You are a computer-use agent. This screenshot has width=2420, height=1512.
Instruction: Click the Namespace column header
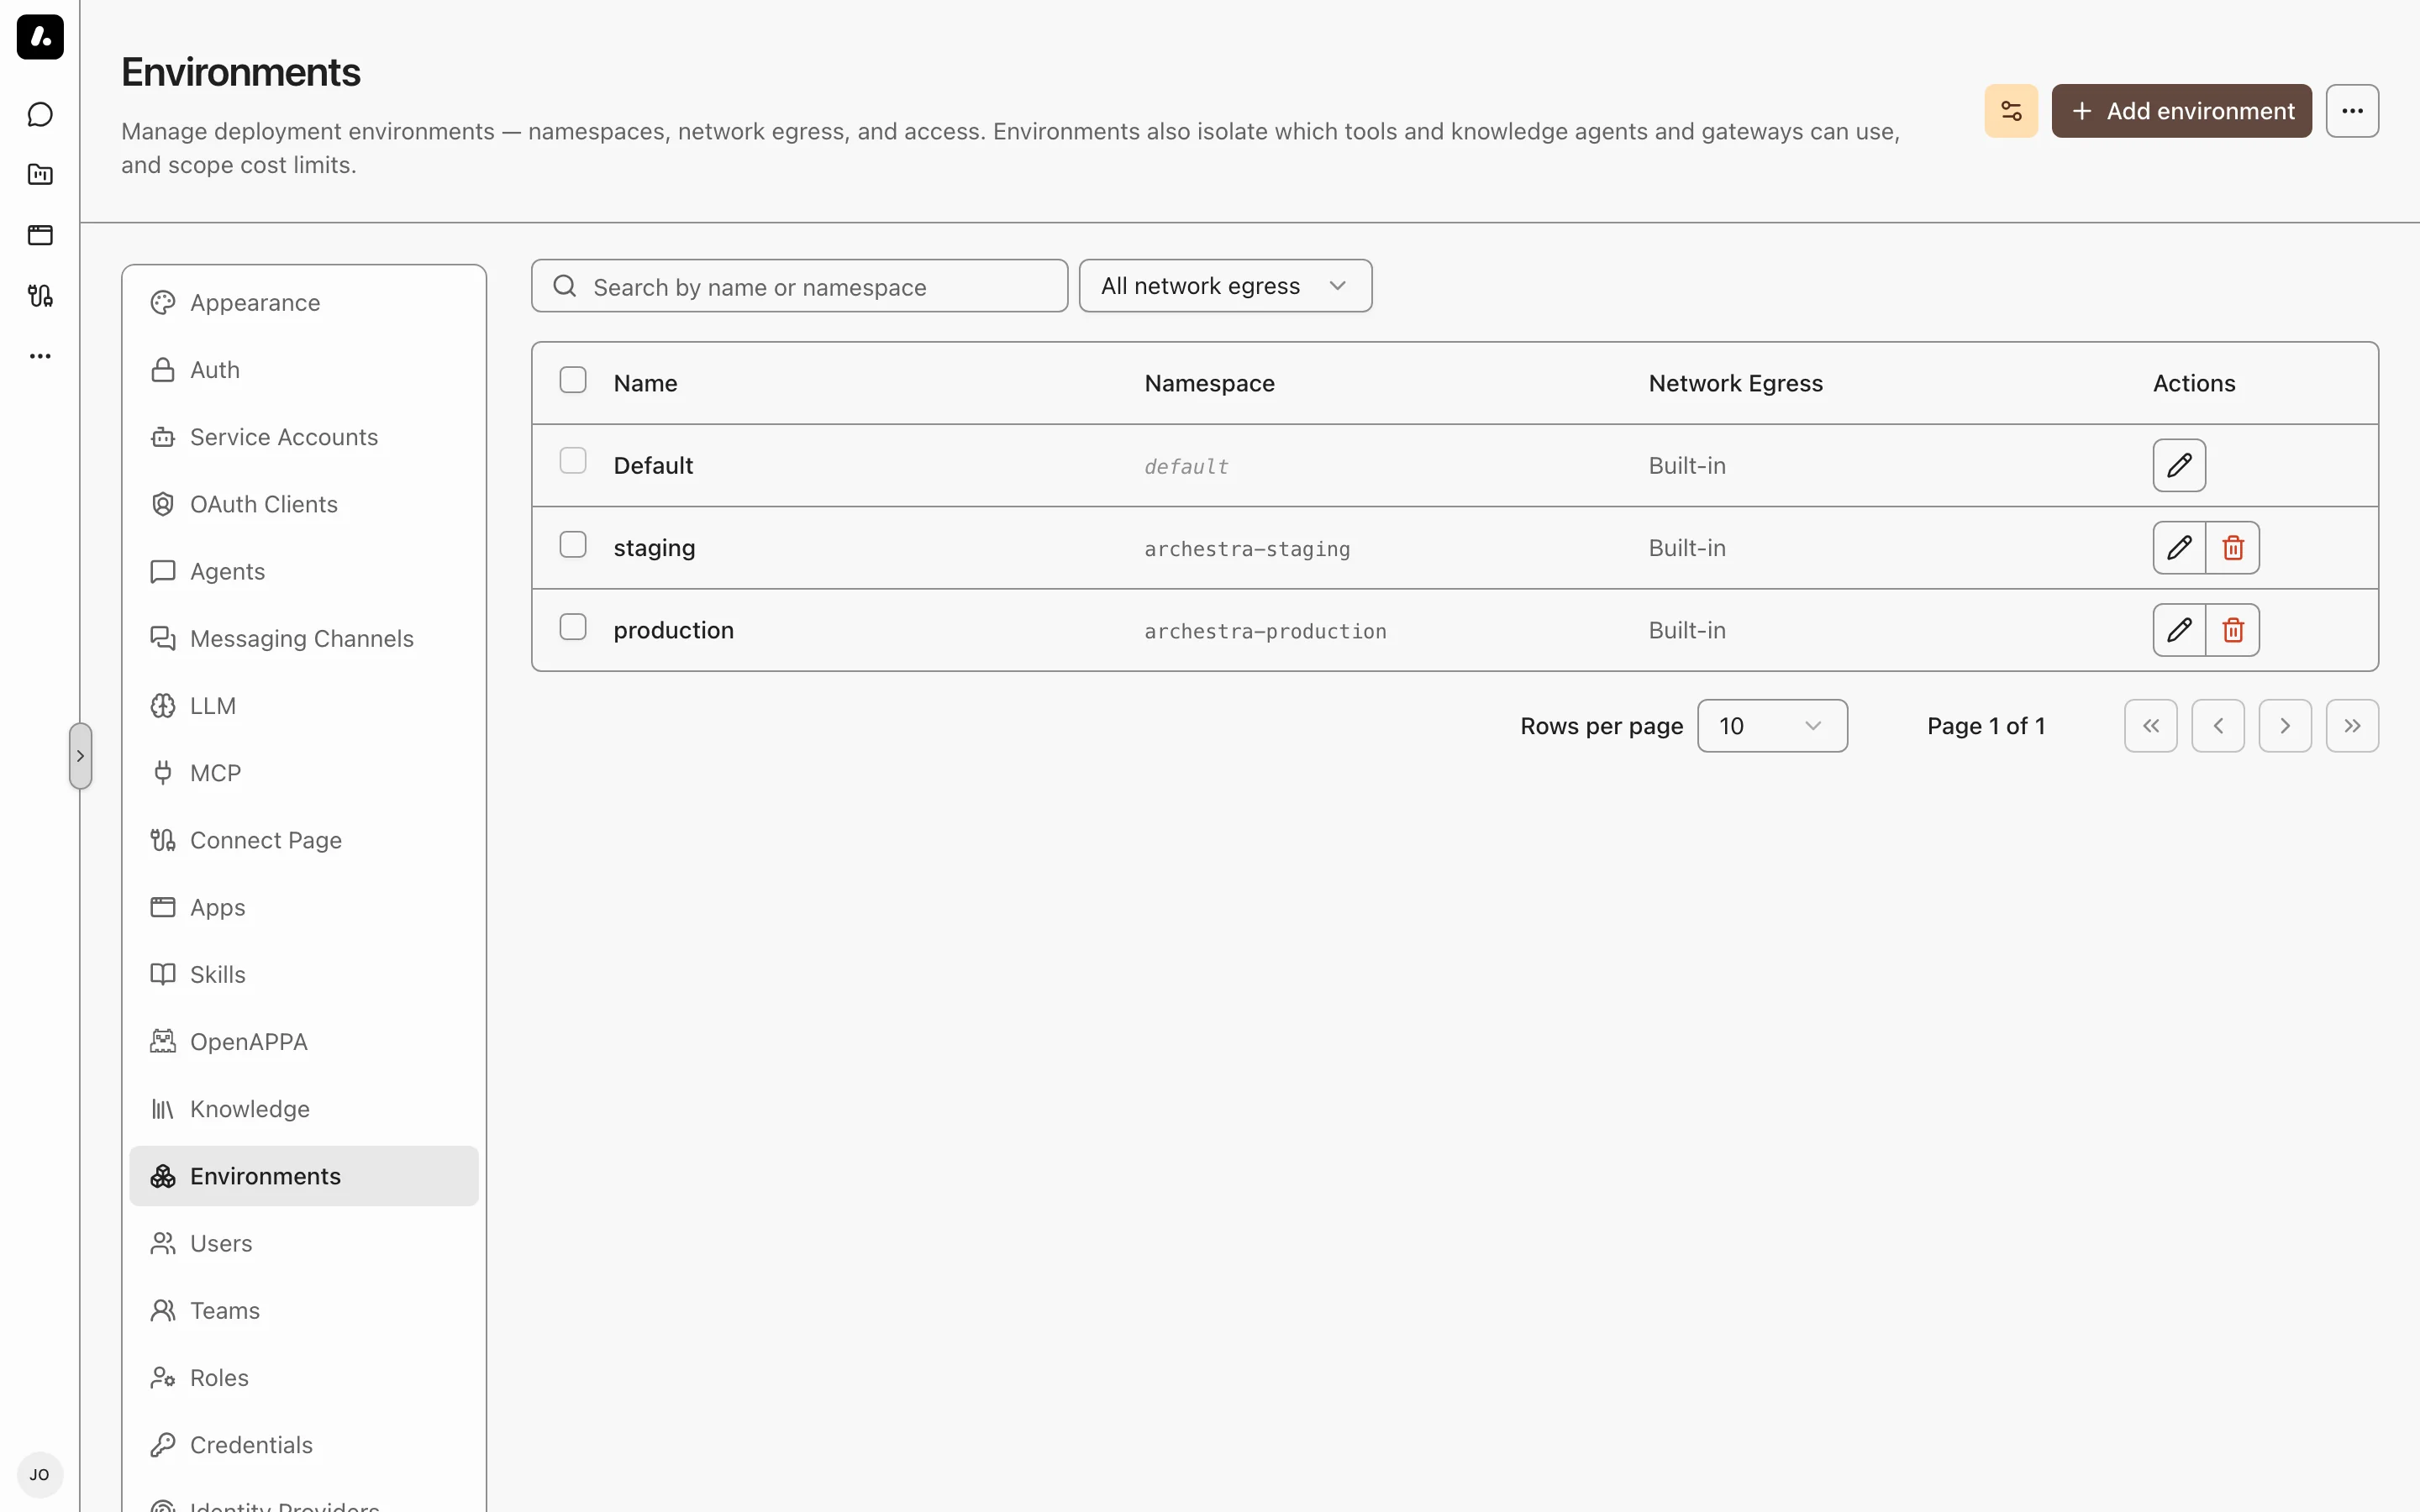click(1209, 383)
